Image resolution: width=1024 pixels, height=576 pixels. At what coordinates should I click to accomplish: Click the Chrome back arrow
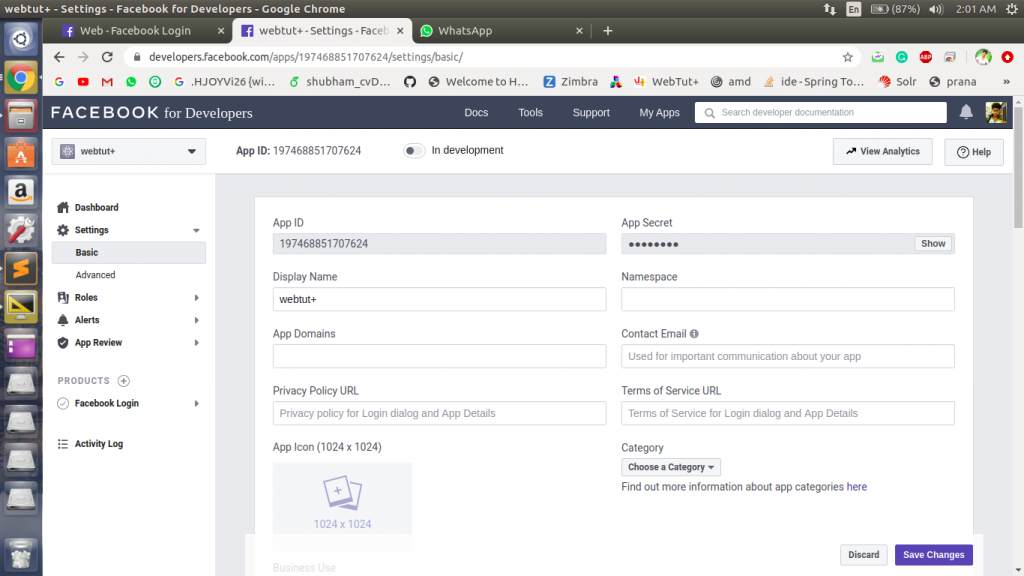[59, 57]
